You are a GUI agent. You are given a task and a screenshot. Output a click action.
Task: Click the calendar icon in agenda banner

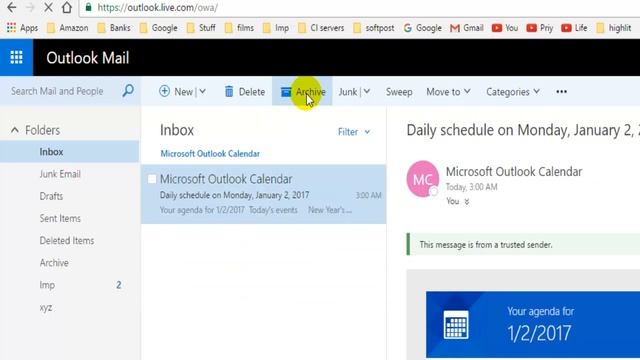tap(456, 325)
